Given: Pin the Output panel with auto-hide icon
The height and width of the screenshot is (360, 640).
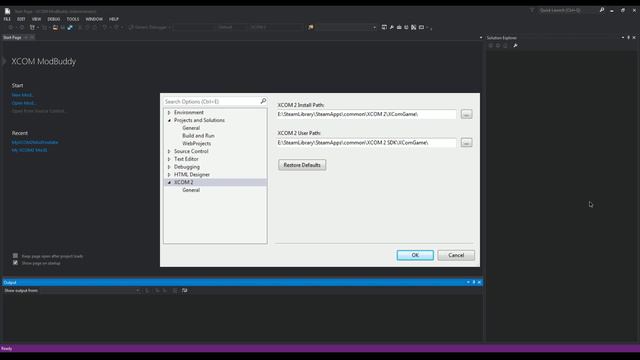Looking at the screenshot, I should pyautogui.click(x=474, y=282).
